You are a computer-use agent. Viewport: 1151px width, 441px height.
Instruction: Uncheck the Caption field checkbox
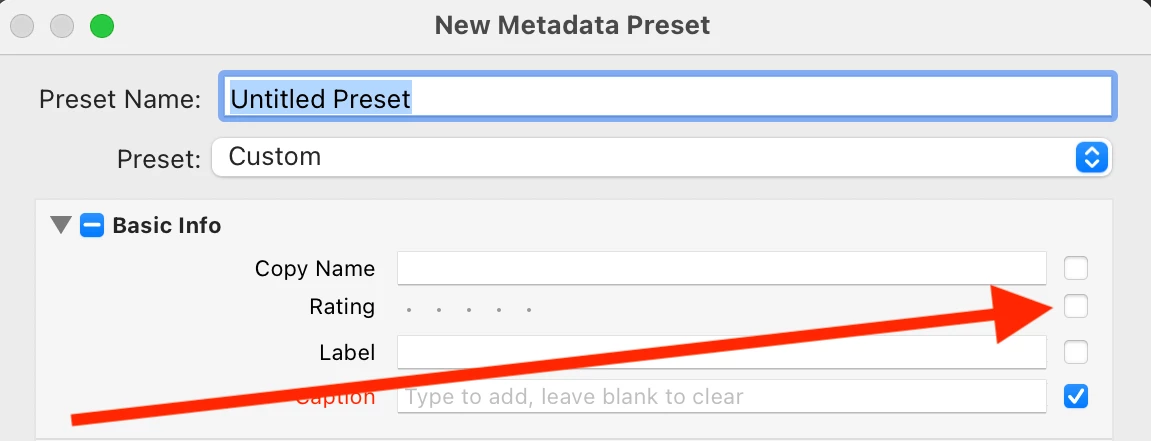(x=1076, y=397)
